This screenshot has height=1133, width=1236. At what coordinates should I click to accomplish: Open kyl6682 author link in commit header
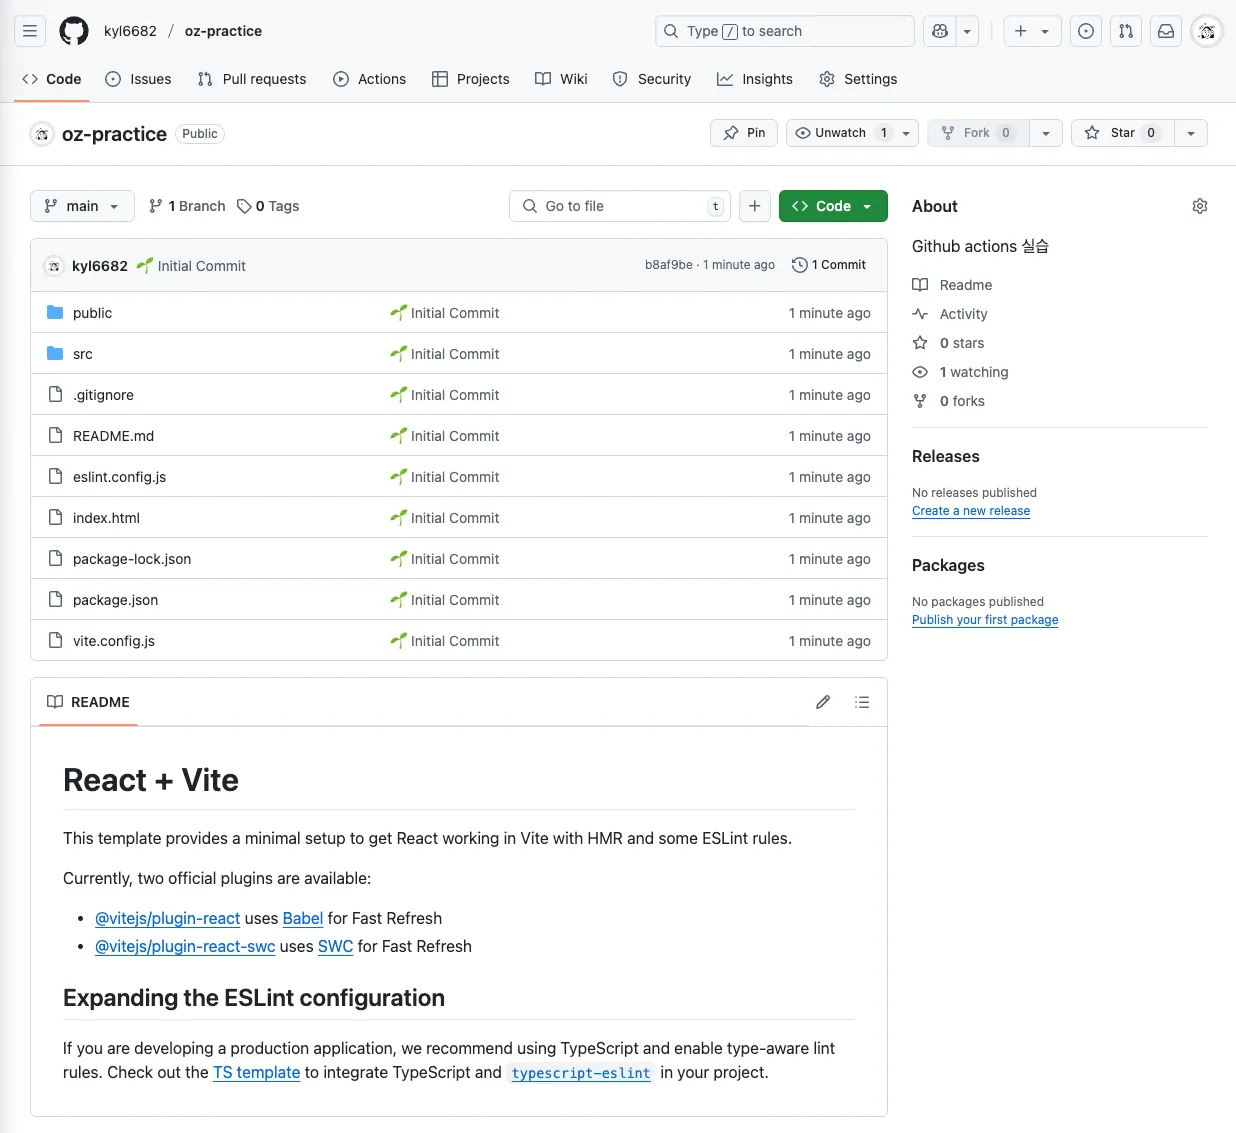100,266
